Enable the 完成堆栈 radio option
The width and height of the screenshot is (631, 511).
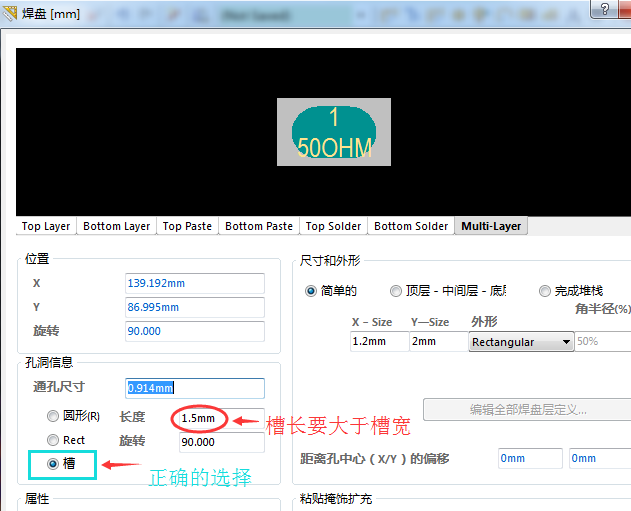(x=545, y=291)
